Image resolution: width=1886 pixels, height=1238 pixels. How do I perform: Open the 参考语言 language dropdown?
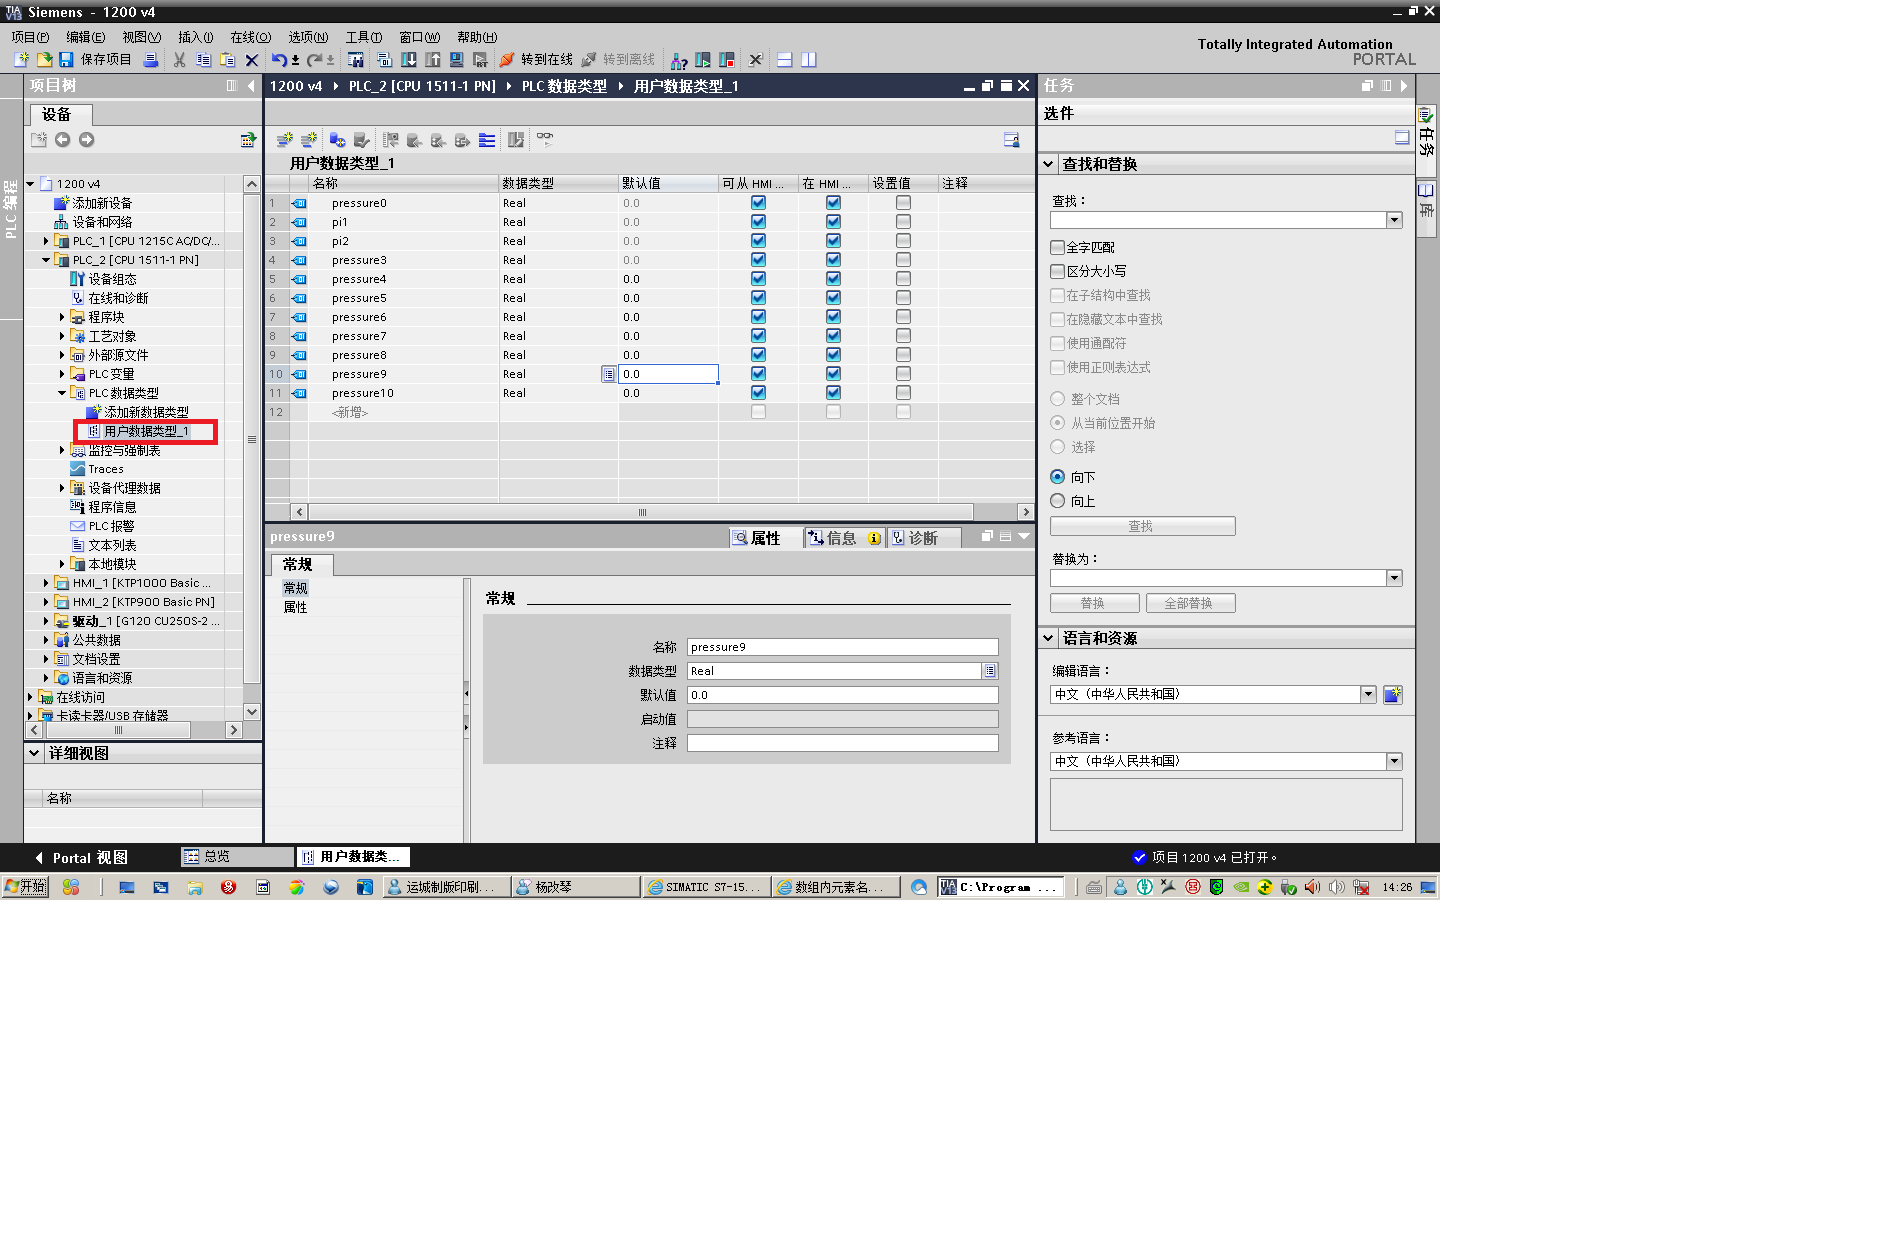[x=1394, y=761]
